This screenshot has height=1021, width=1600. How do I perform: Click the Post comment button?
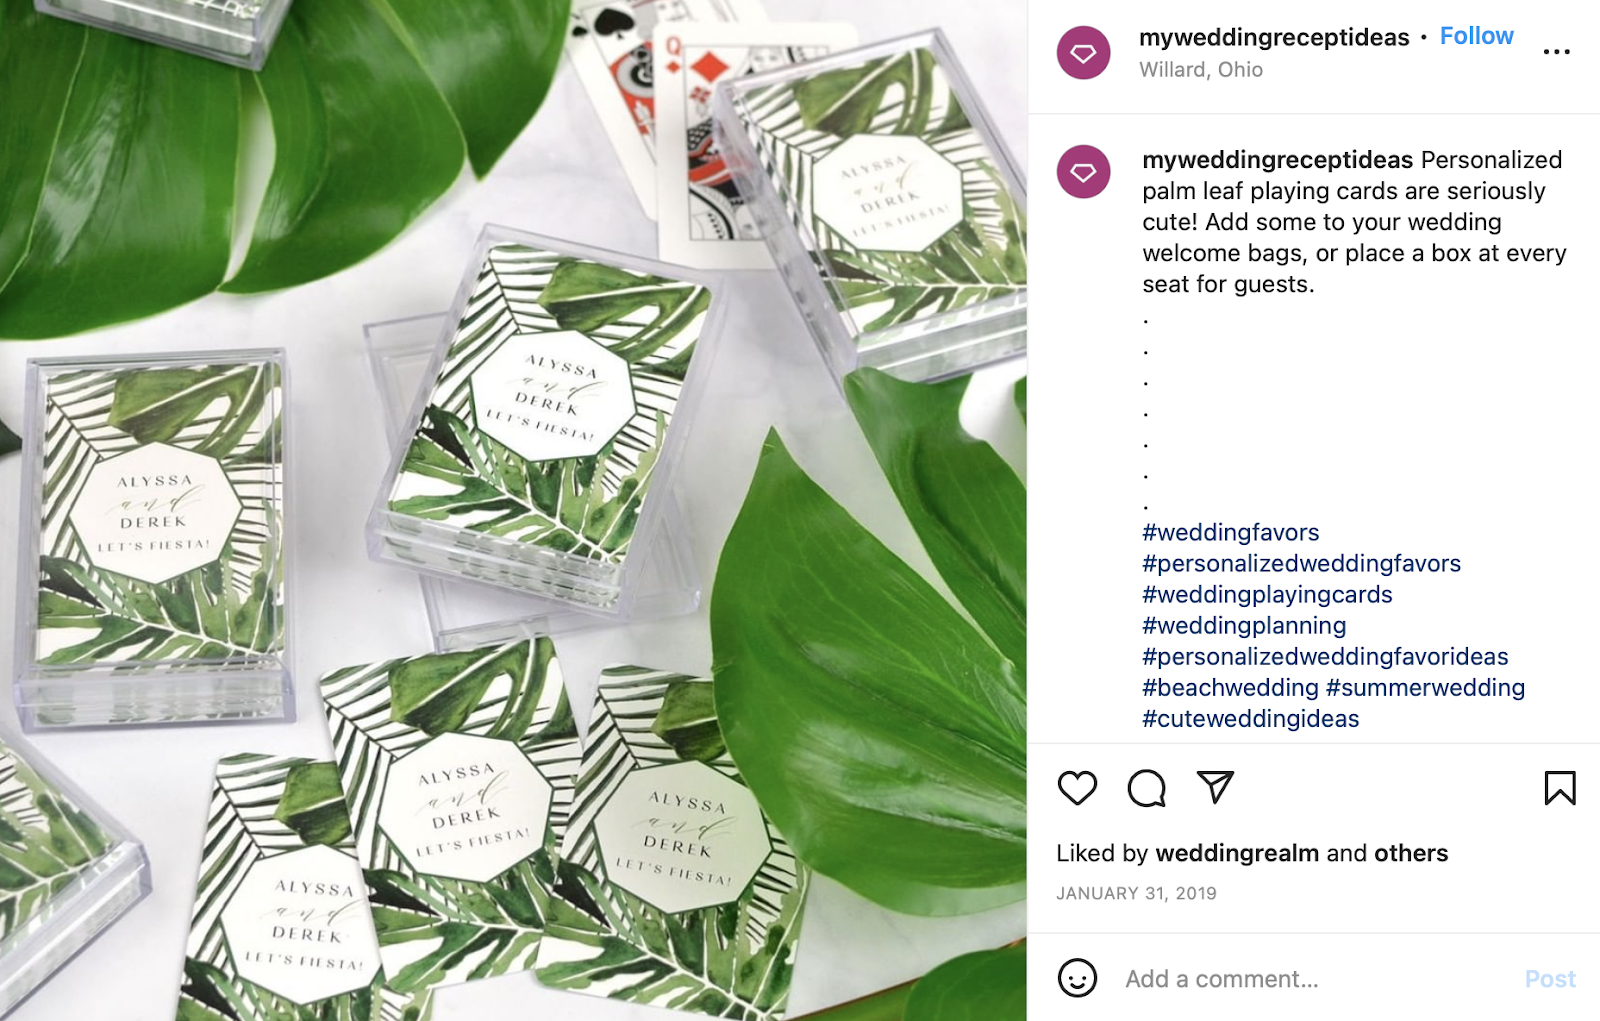coord(1549,979)
